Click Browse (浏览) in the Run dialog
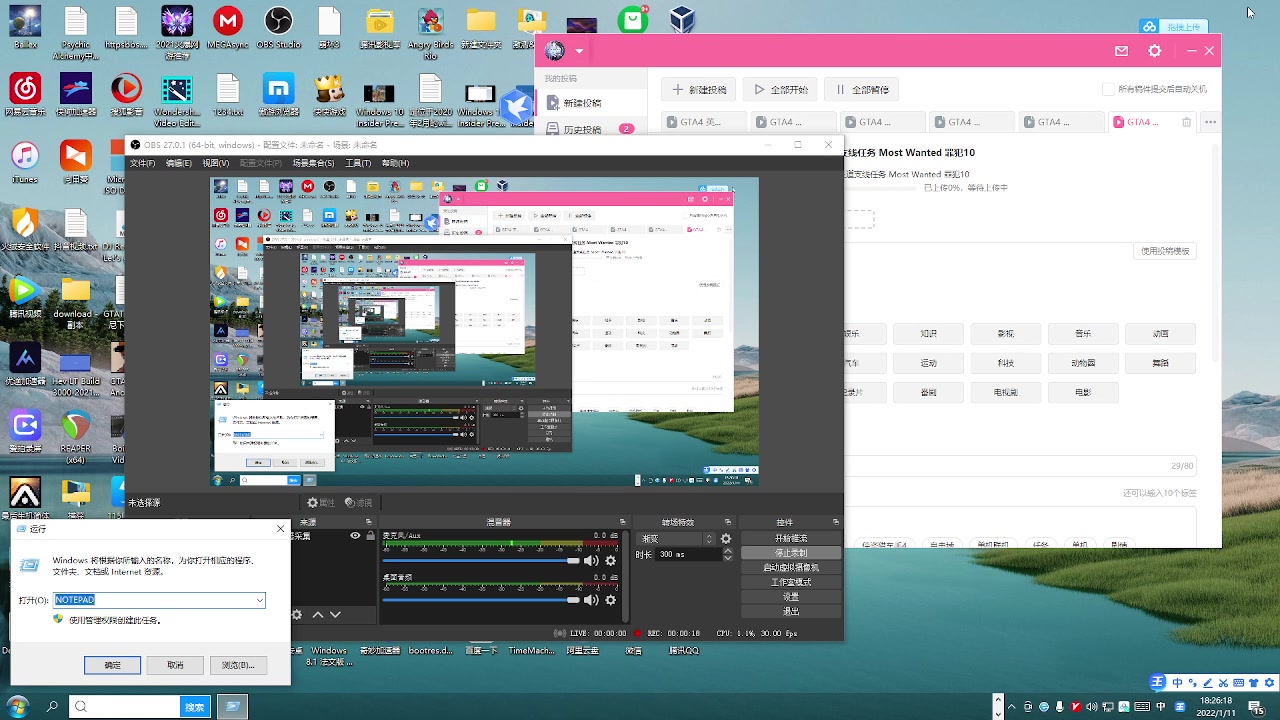Image resolution: width=1280 pixels, height=720 pixels. pos(238,665)
